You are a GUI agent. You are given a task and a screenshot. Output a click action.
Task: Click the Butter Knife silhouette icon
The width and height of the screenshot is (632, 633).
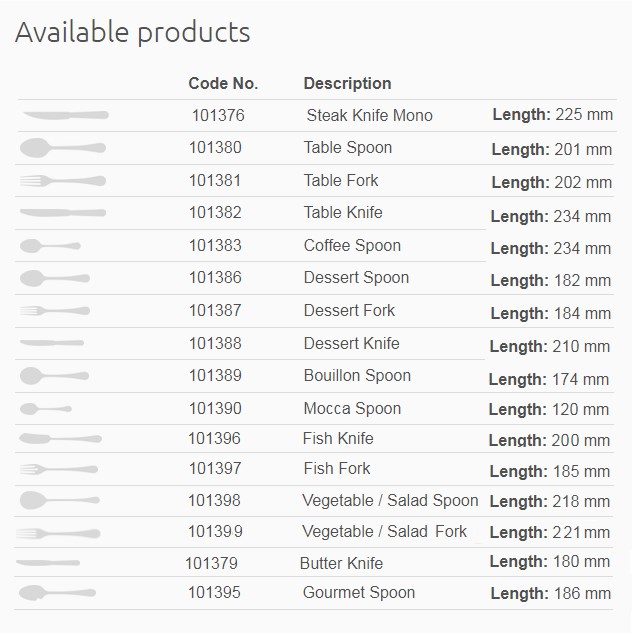click(48, 562)
